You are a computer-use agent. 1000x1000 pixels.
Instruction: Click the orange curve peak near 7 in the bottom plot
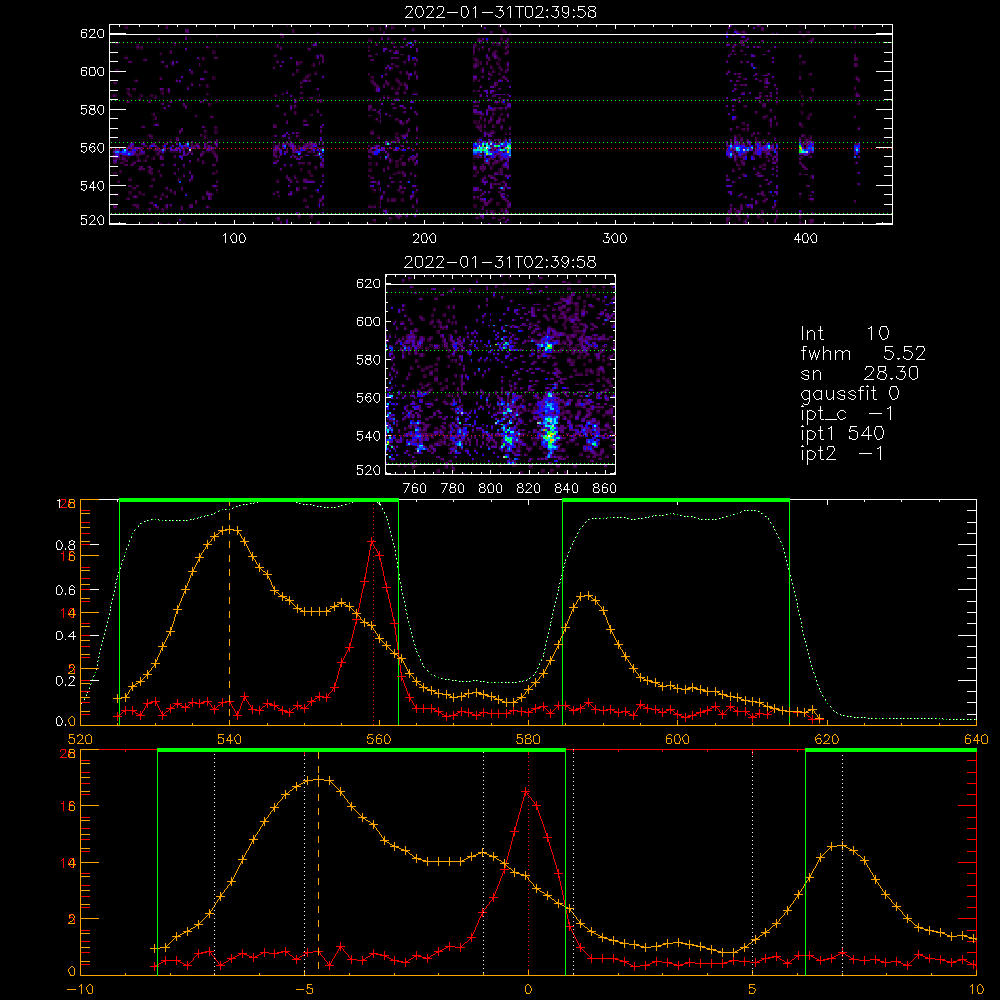(x=842, y=846)
